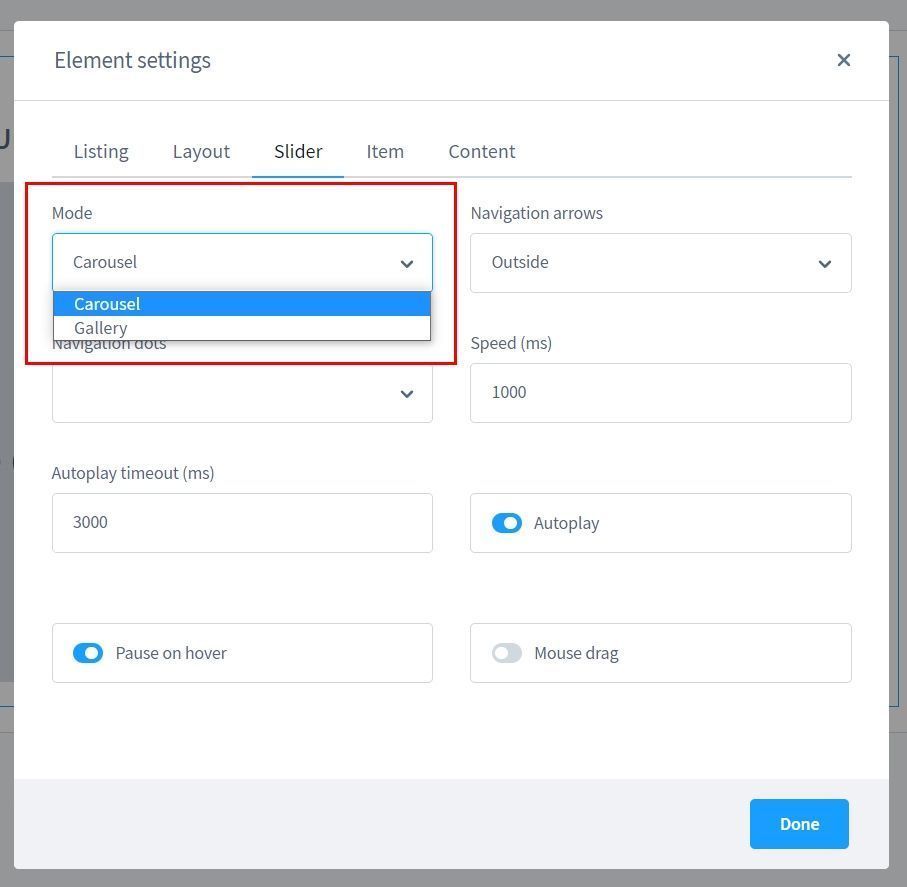Open the Navigation dots combo box
Image resolution: width=907 pixels, height=887 pixels.
pyautogui.click(x=242, y=393)
